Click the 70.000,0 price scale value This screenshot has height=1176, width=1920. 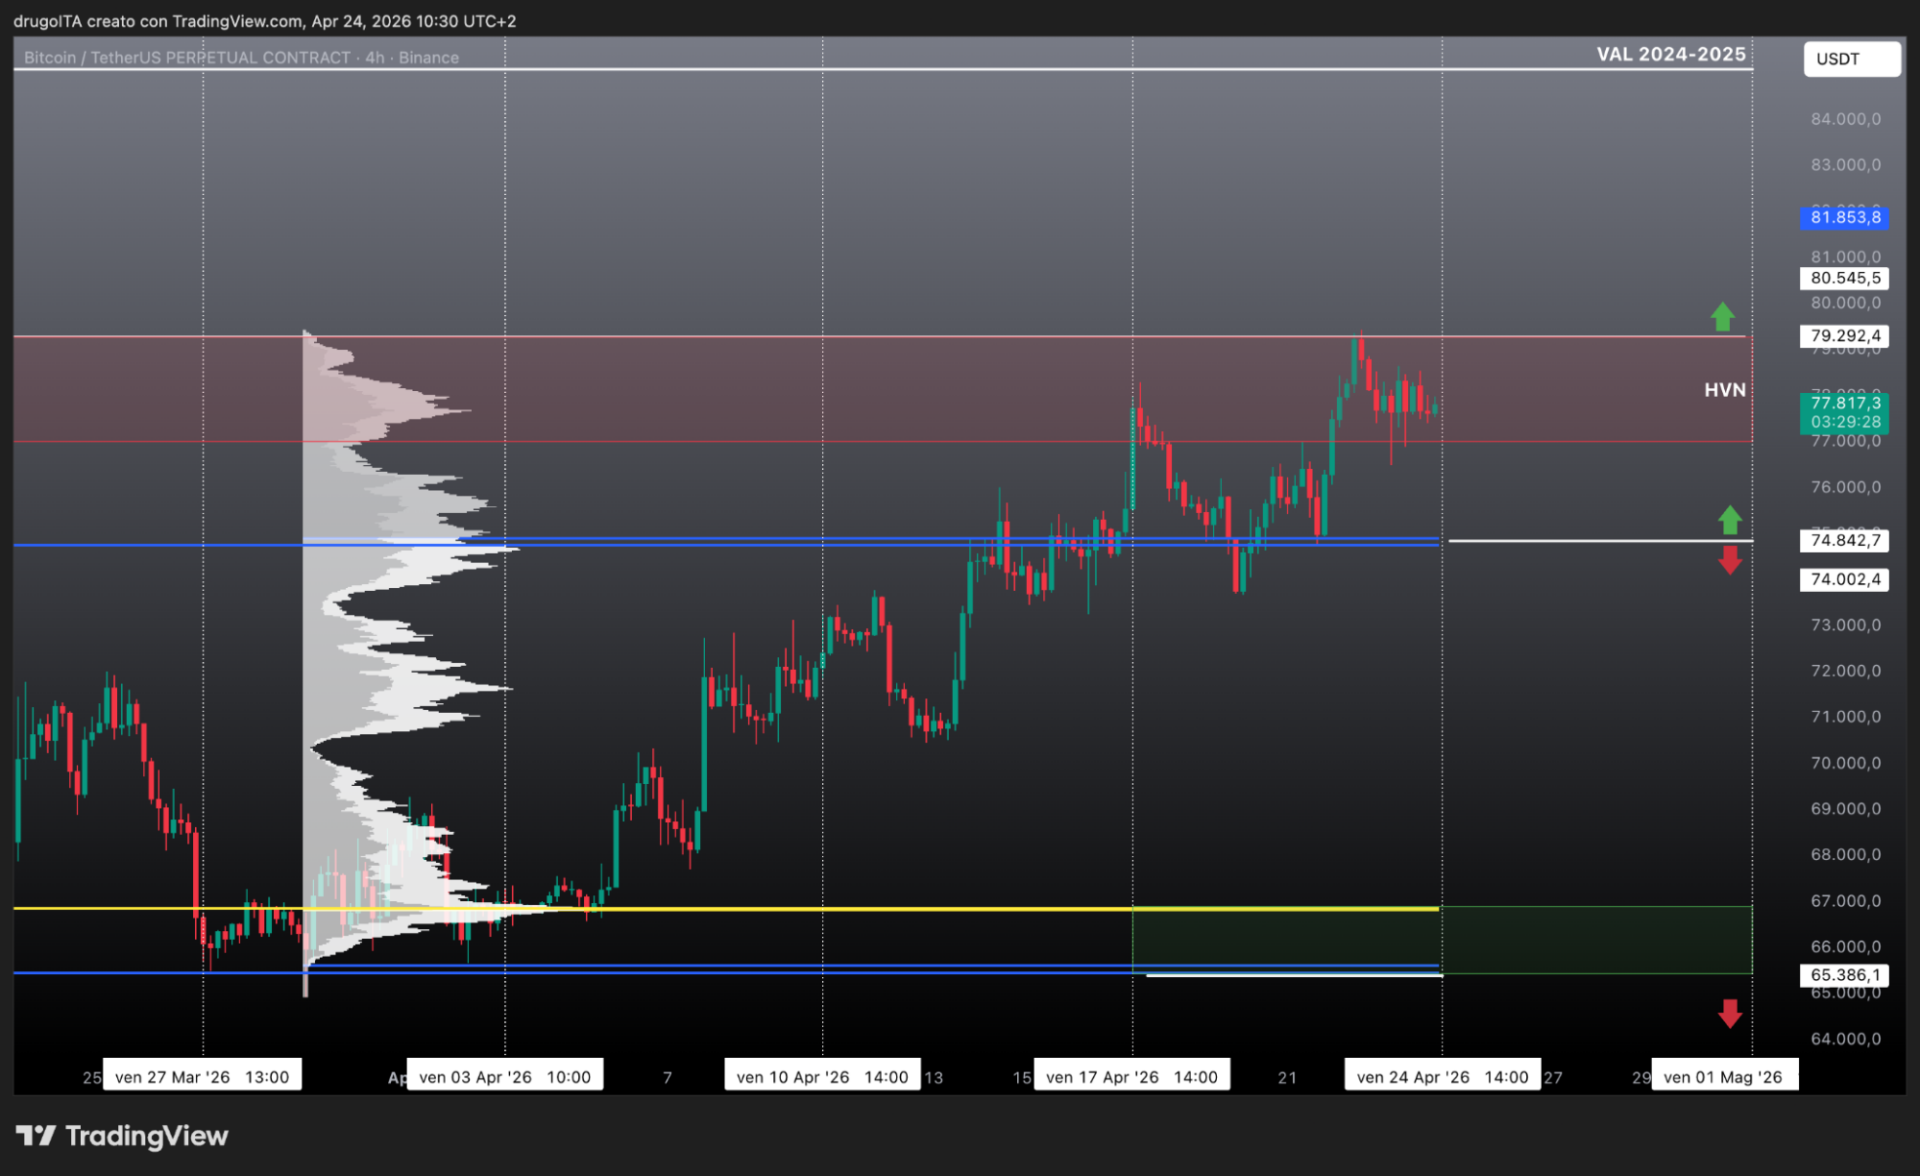(x=1845, y=763)
